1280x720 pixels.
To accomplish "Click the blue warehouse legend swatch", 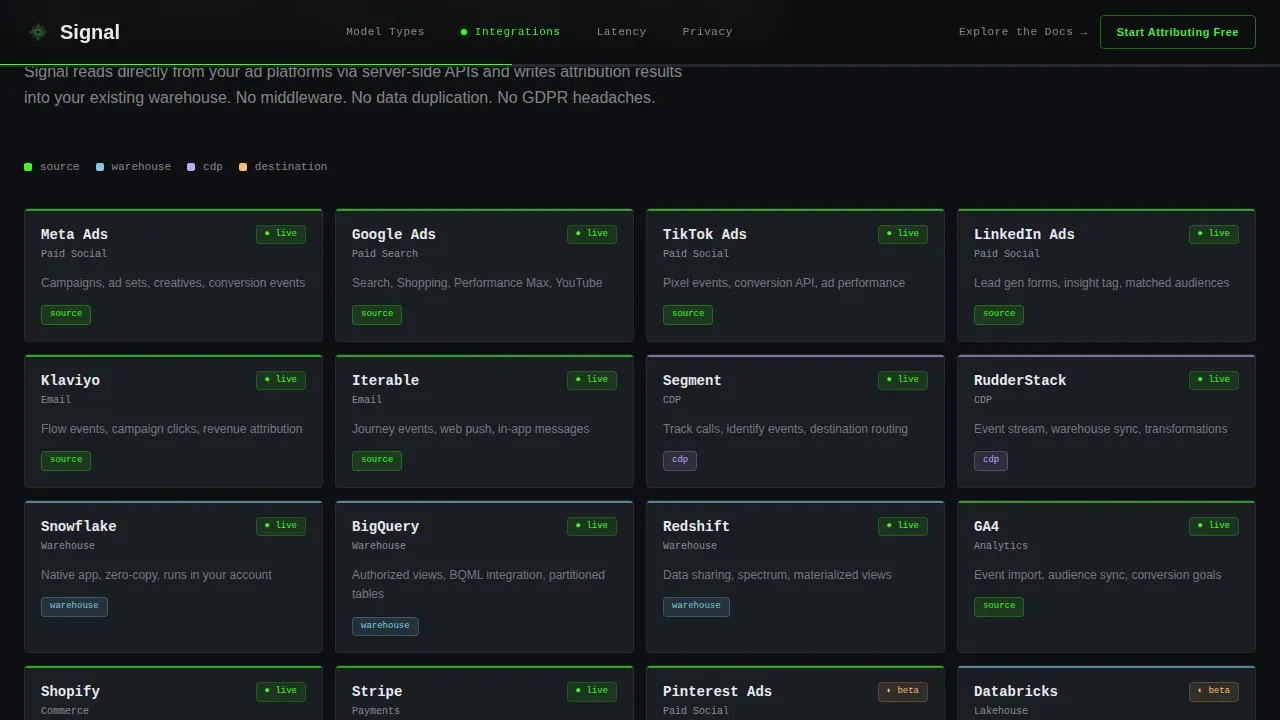I will coord(100,167).
